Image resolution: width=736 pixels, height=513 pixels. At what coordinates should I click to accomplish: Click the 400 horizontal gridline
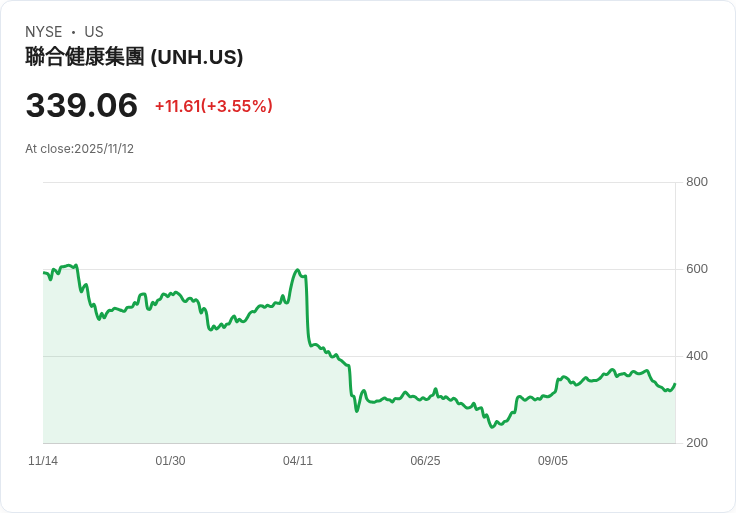(x=359, y=356)
